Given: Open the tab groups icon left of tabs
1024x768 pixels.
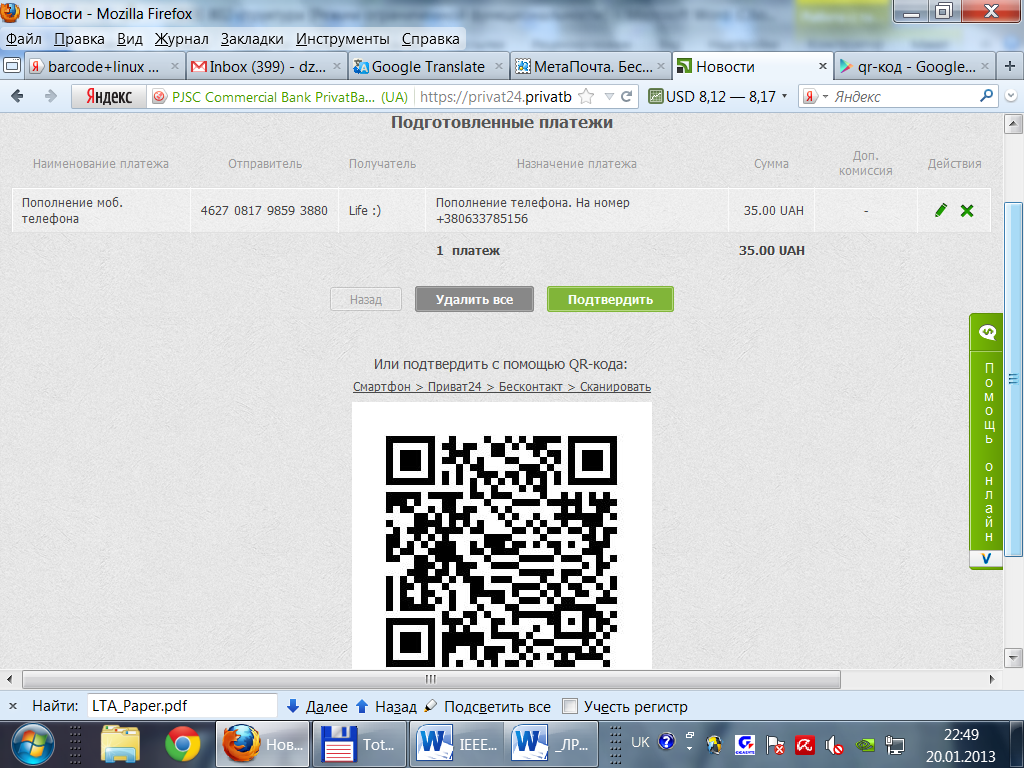Looking at the screenshot, I should [x=12, y=66].
